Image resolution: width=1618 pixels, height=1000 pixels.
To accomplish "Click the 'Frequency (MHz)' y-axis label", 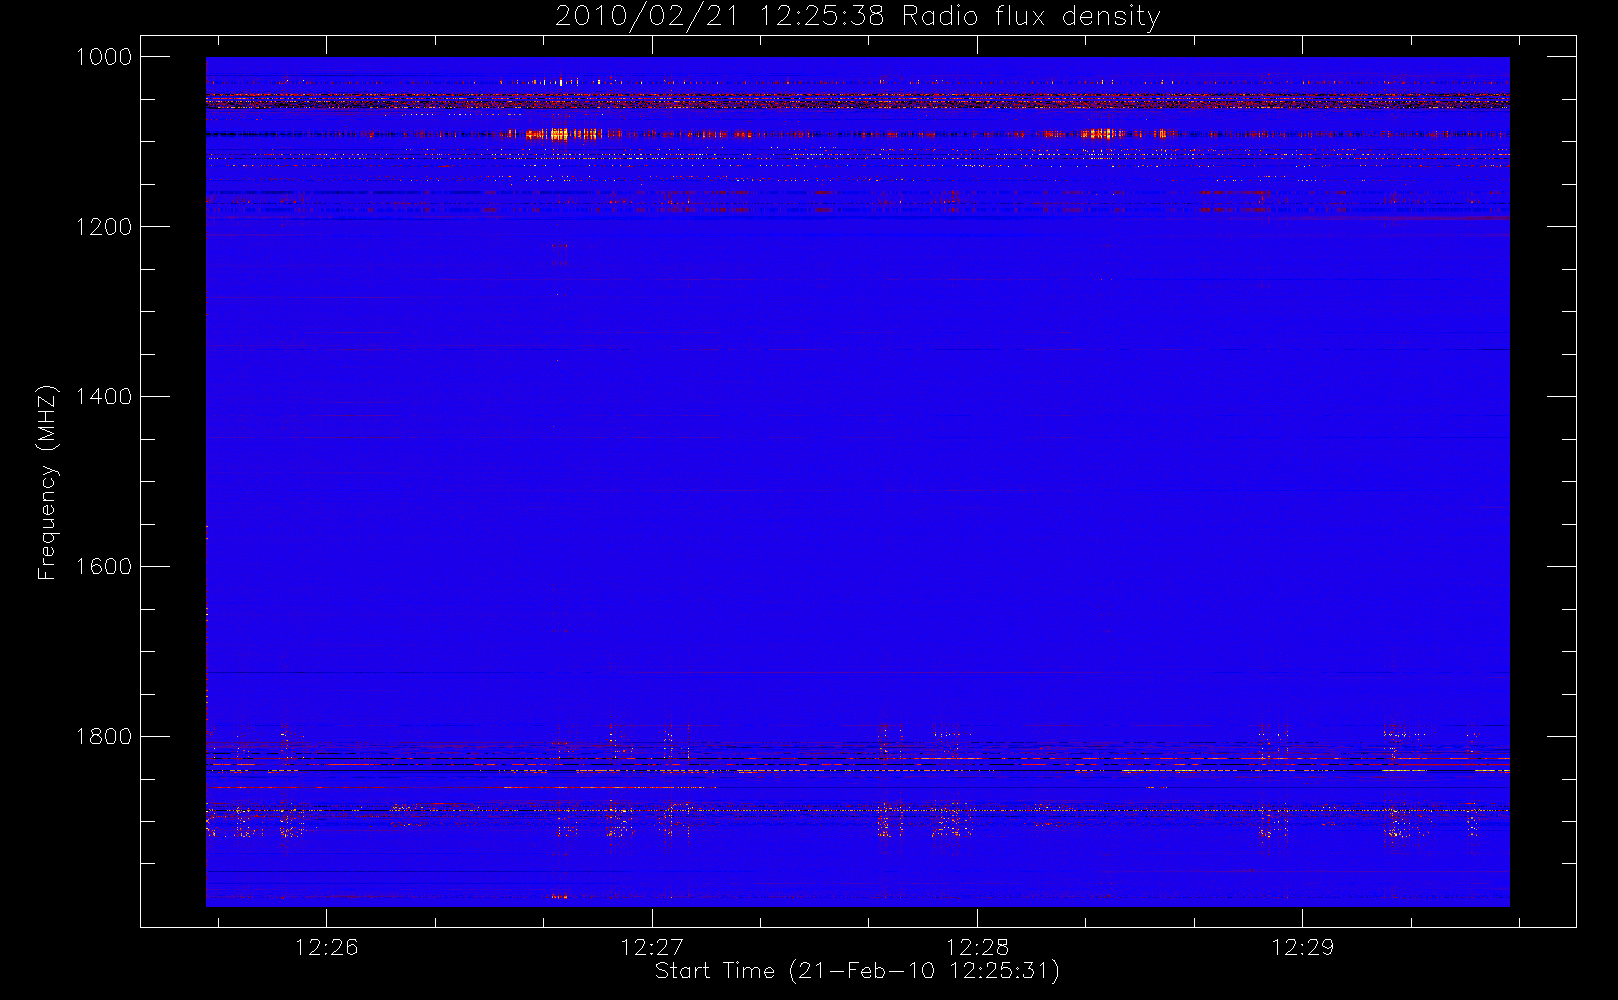I will 47,482.
